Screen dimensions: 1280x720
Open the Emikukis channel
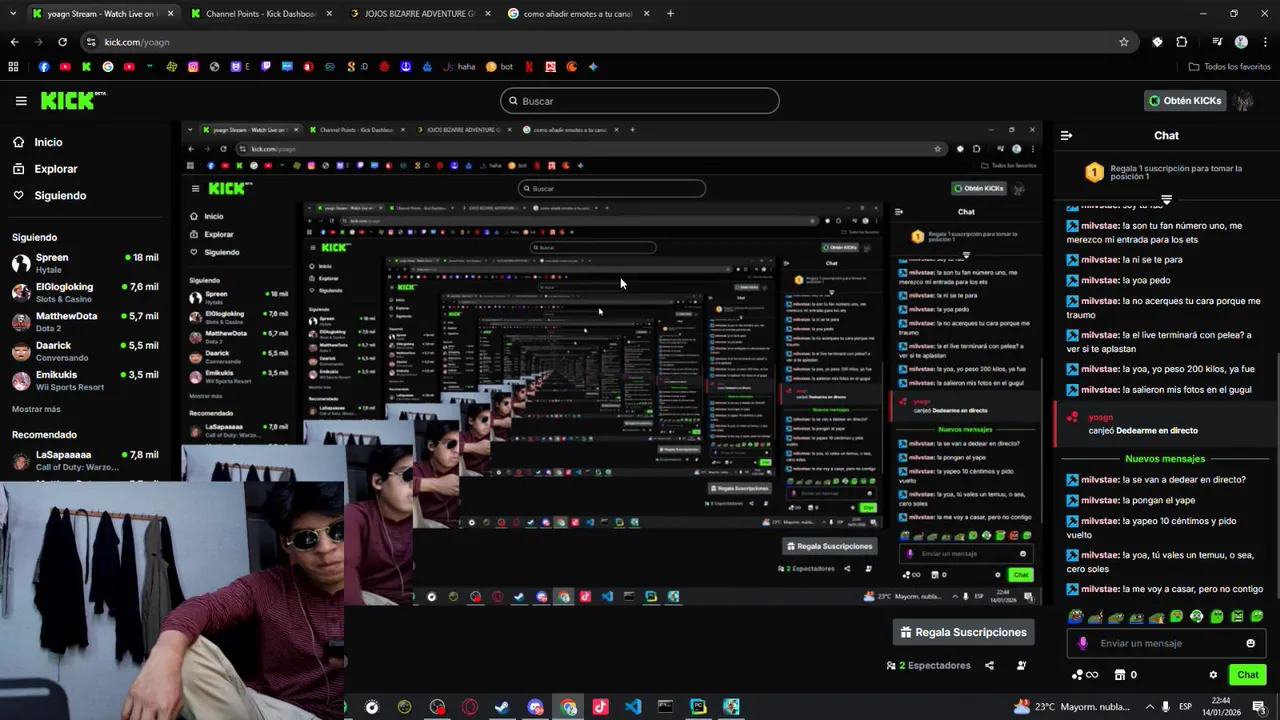[85, 380]
